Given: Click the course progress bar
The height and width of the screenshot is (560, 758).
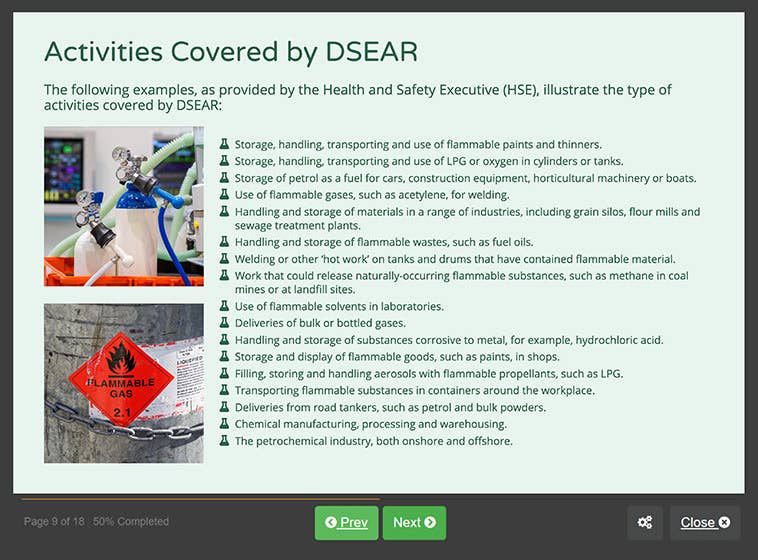Looking at the screenshot, I should point(200,498).
